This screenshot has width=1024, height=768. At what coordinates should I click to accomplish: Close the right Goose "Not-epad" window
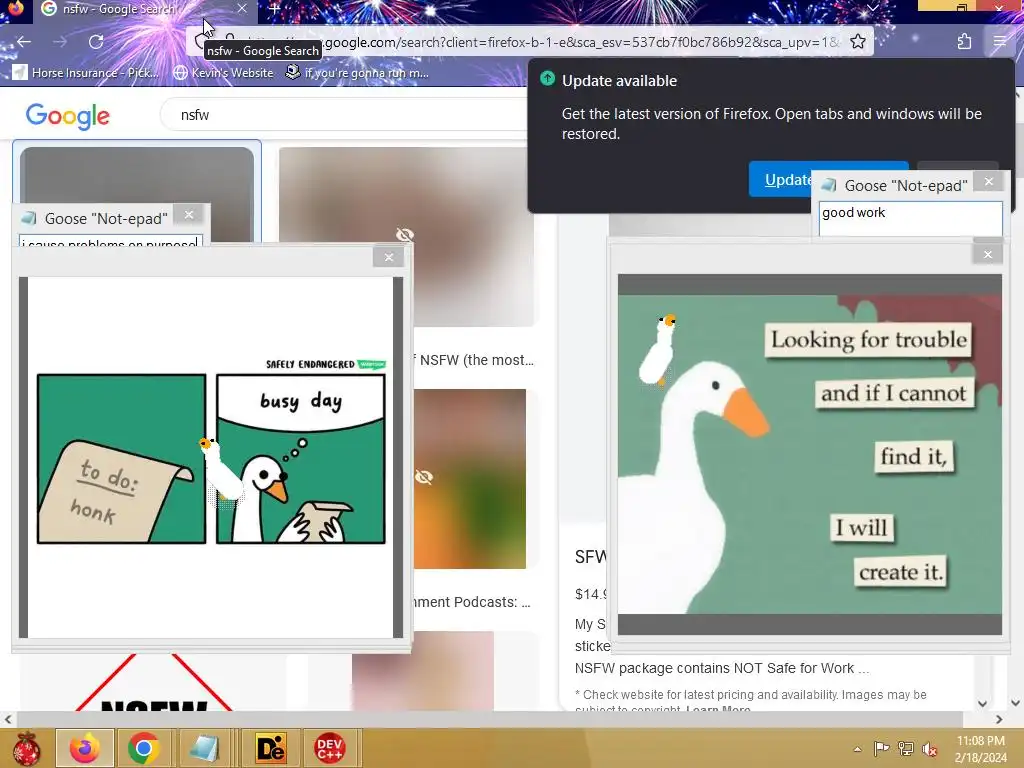pos(989,182)
